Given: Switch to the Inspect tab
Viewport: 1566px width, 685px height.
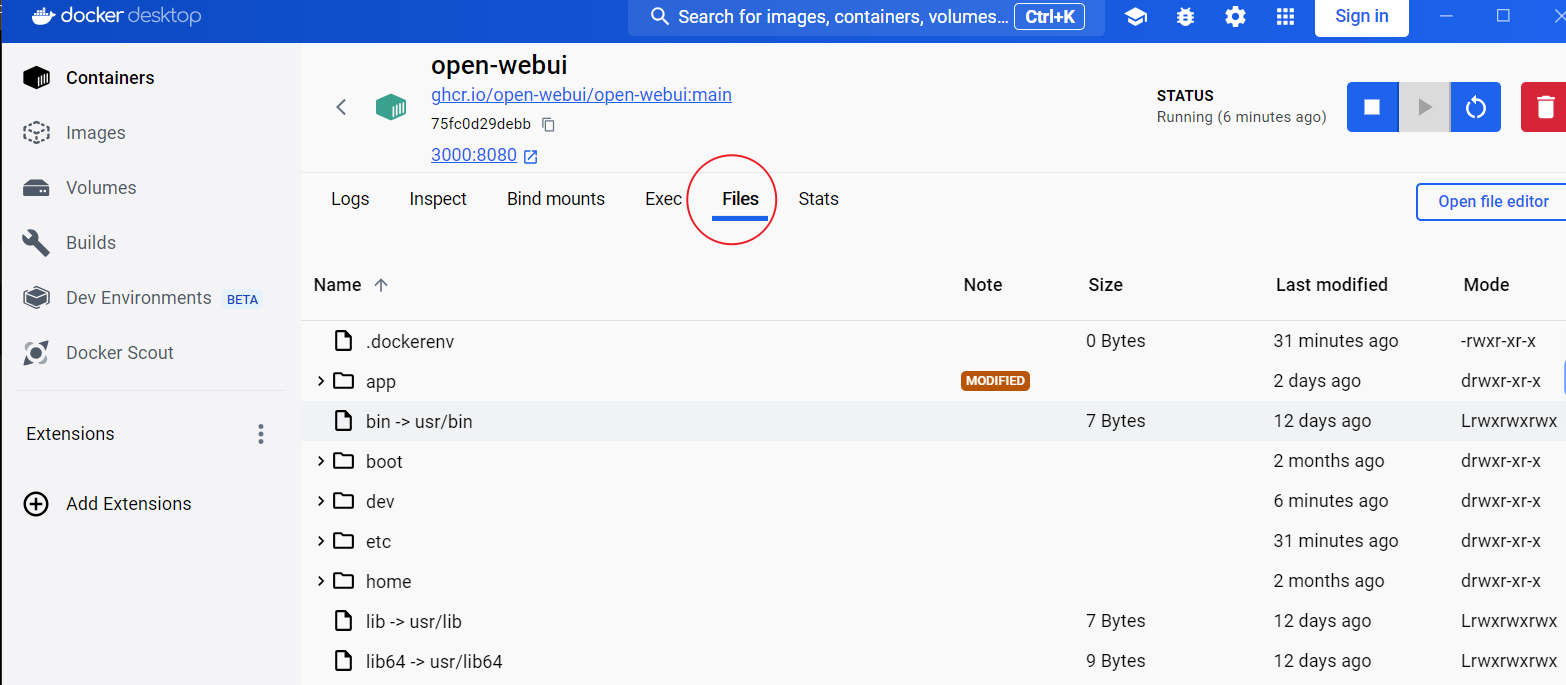Looking at the screenshot, I should point(438,199).
